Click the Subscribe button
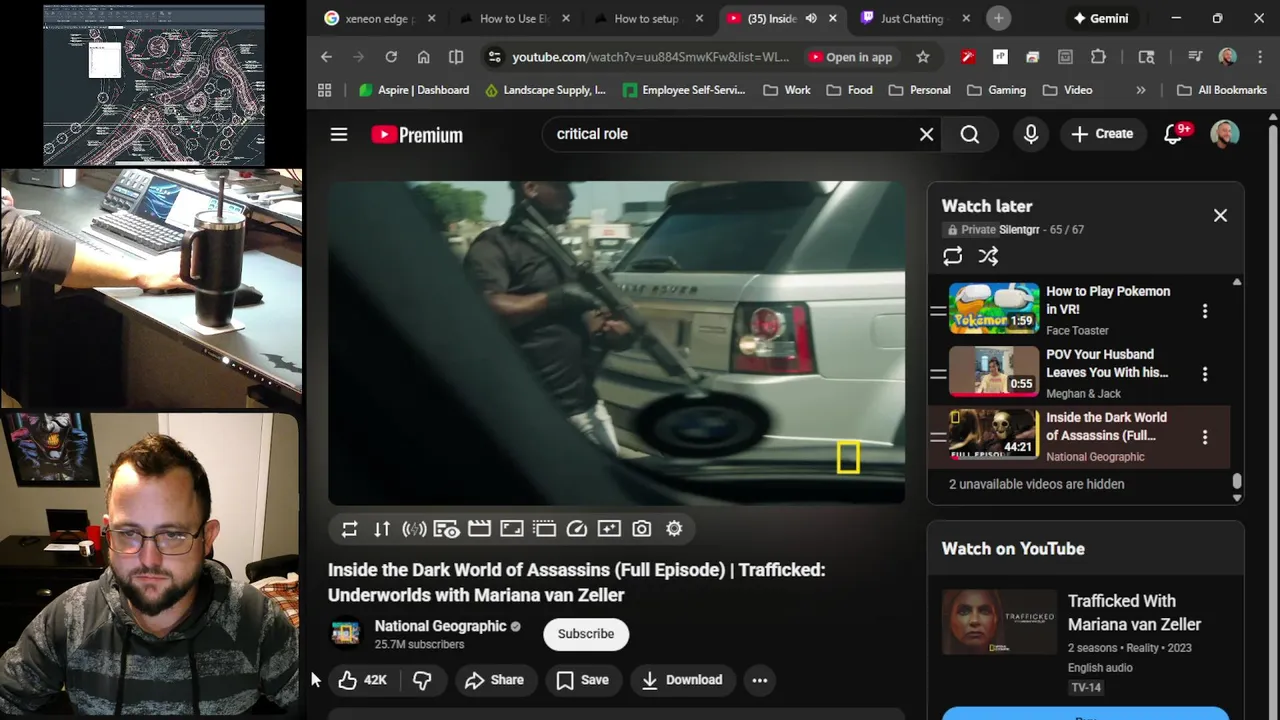The height and width of the screenshot is (720, 1280). (x=586, y=634)
